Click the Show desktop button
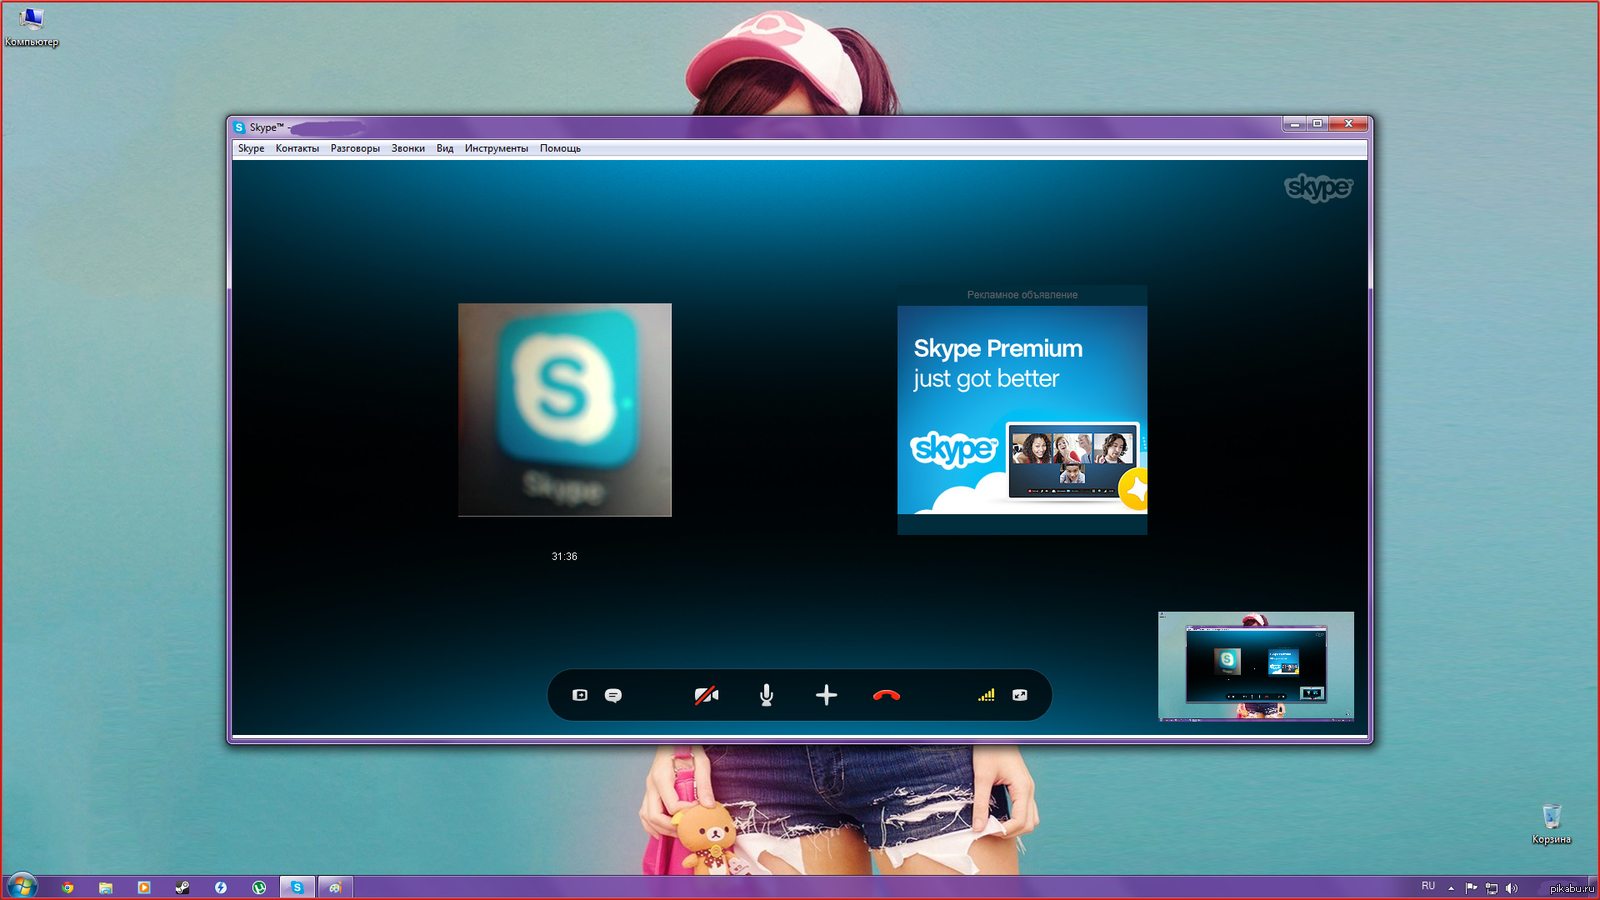Viewport: 1600px width, 900px height. tap(1594, 887)
